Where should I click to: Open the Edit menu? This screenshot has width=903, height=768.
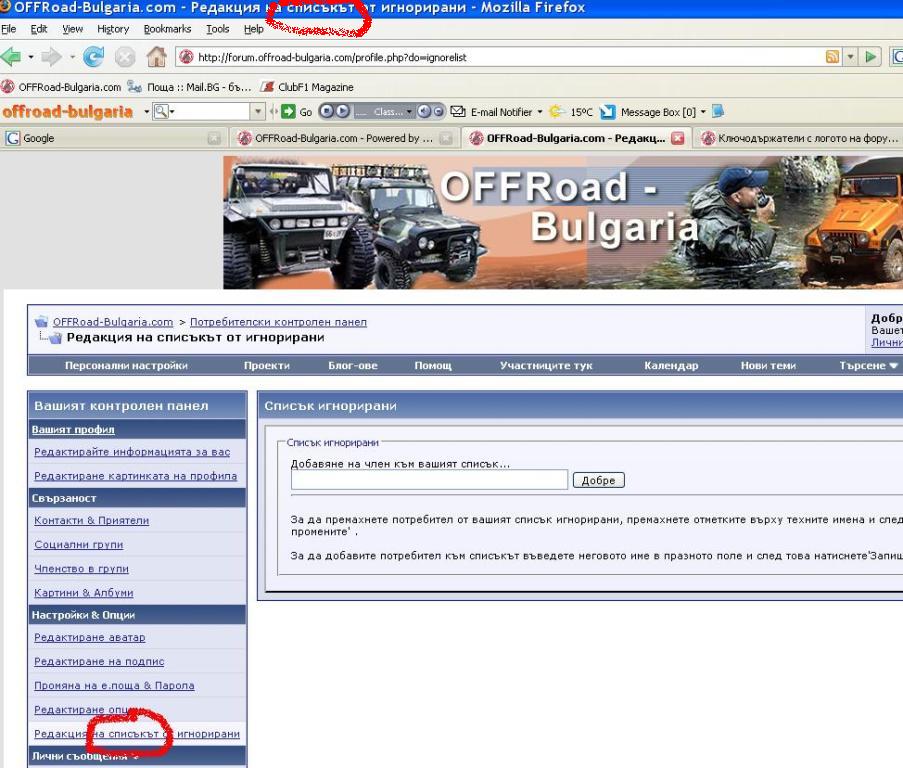click(39, 29)
